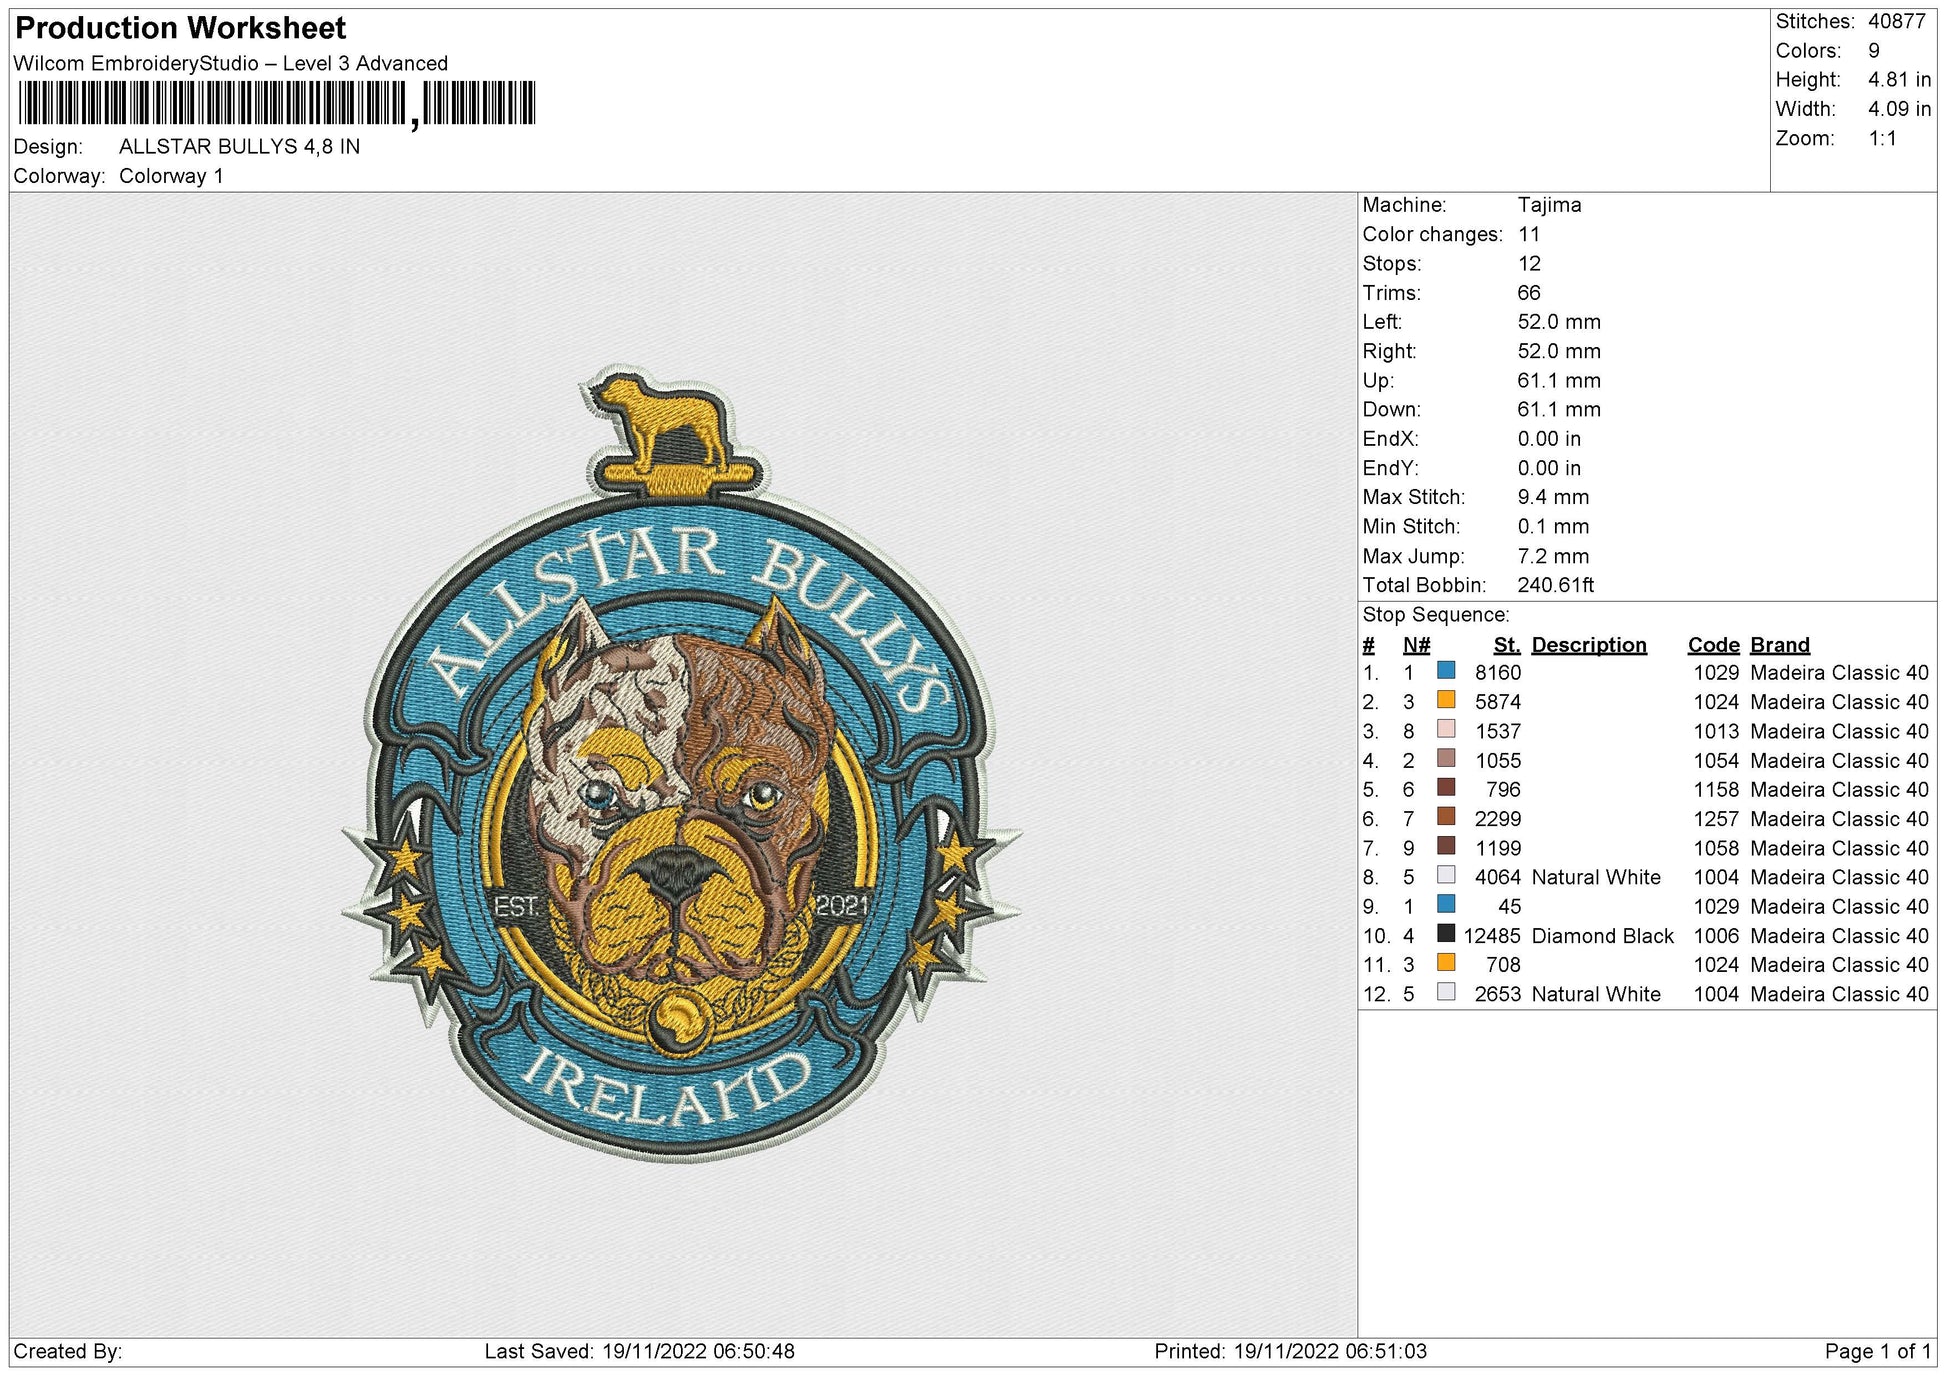Select the orange swatch for stop 2
Screen dimensions: 1946x1375
1446,699
